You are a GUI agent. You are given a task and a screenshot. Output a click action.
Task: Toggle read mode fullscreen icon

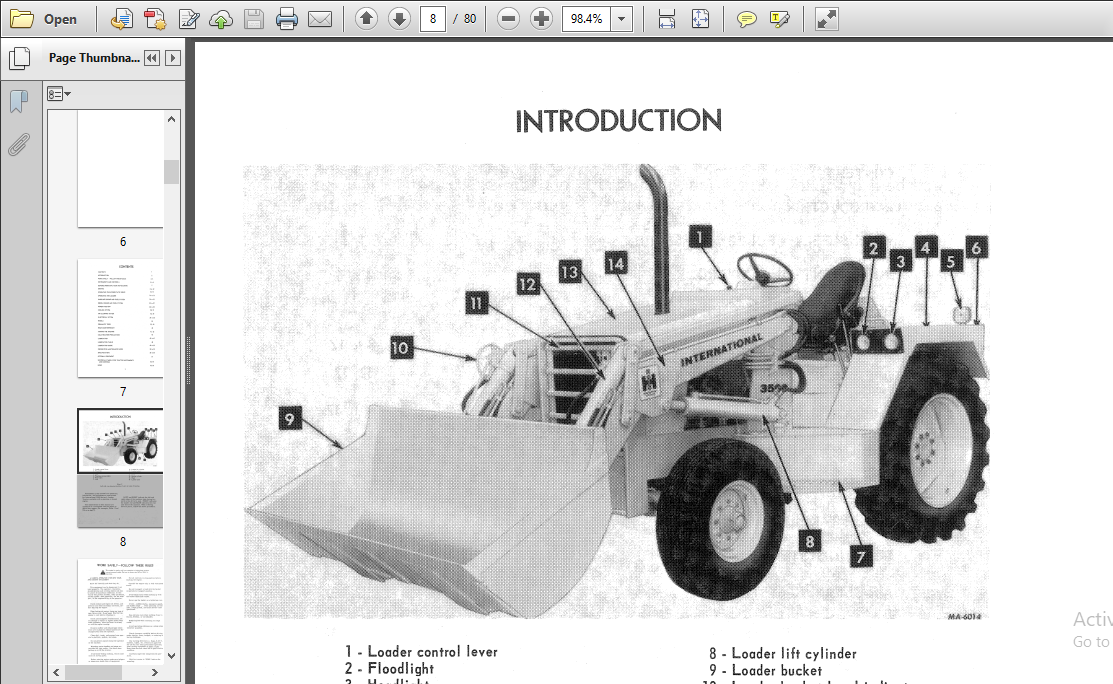(x=826, y=19)
